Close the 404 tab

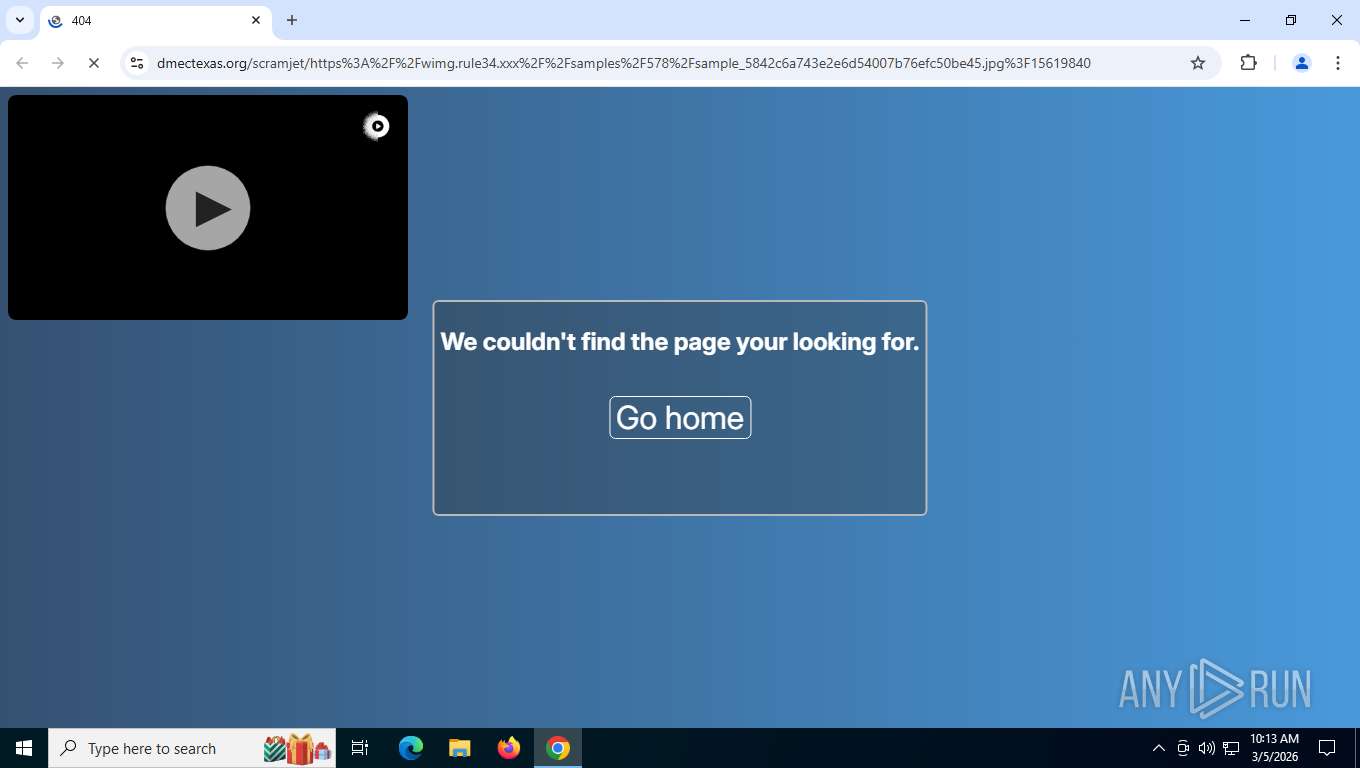pos(255,20)
